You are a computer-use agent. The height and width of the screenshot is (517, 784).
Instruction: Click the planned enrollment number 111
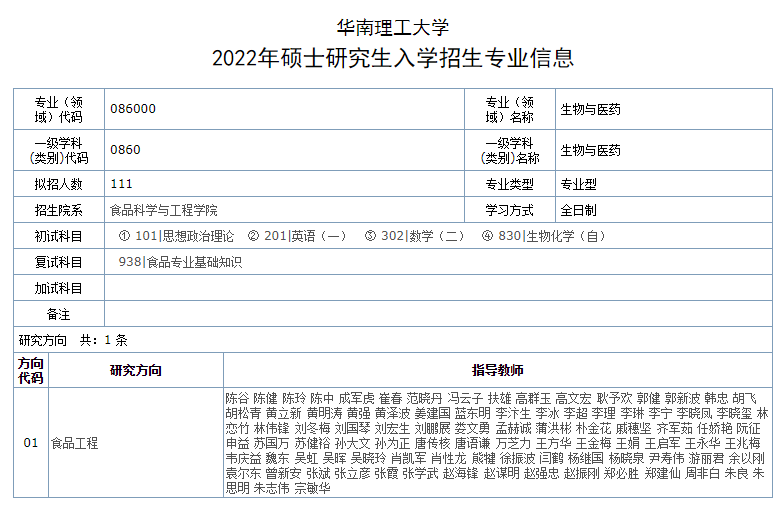(122, 184)
